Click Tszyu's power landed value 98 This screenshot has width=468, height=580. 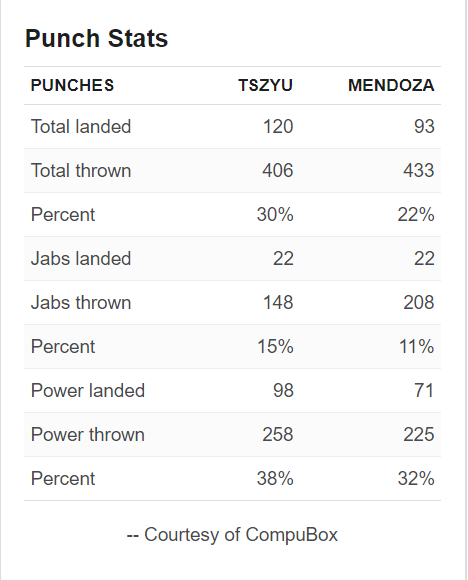[283, 391]
